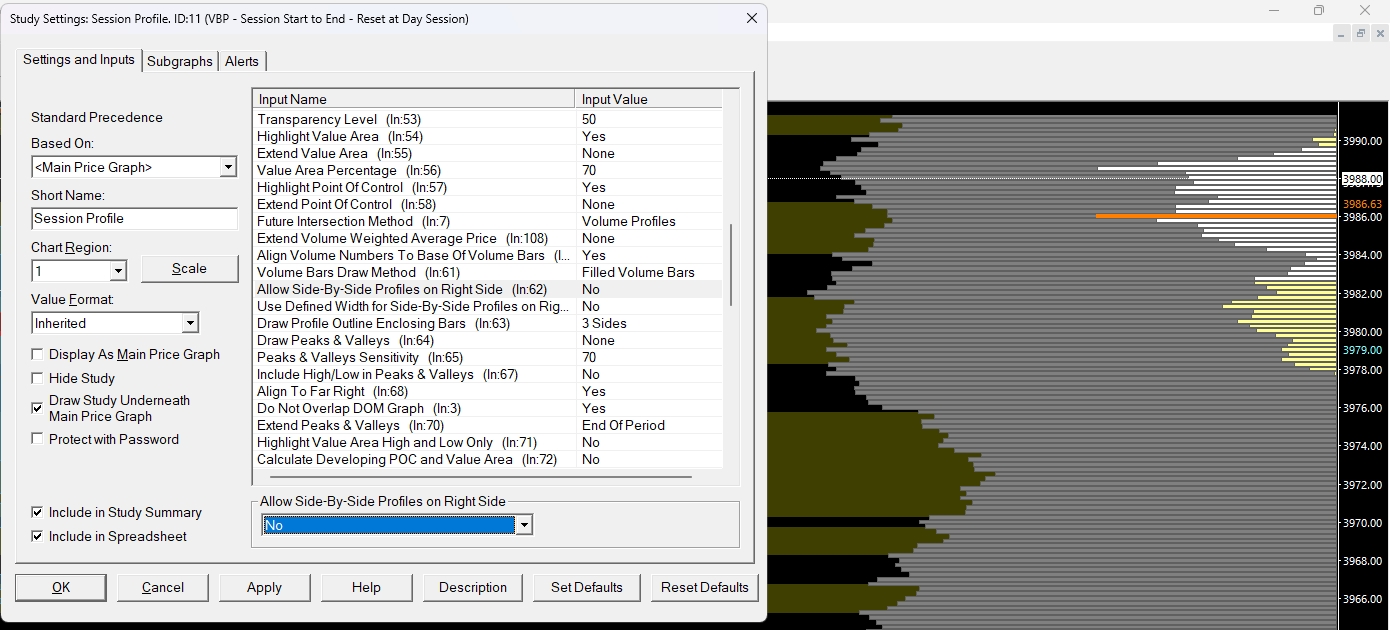
Task: Select Align To Far Right (In:68) row
Action: [488, 391]
